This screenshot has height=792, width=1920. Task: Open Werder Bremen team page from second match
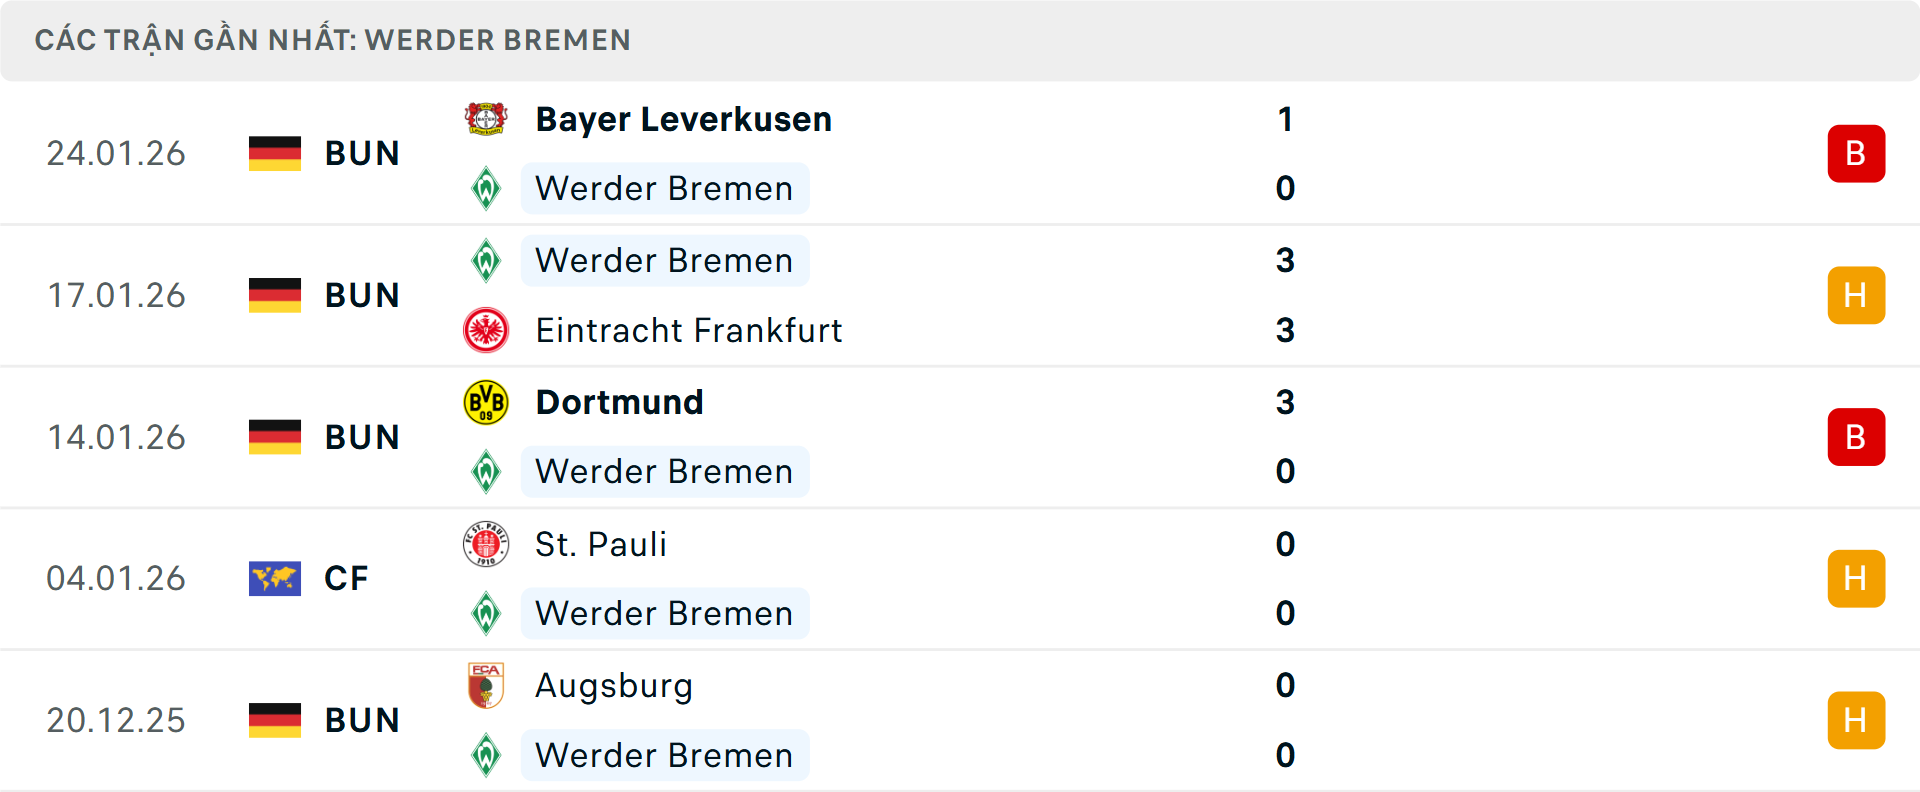[x=664, y=260]
